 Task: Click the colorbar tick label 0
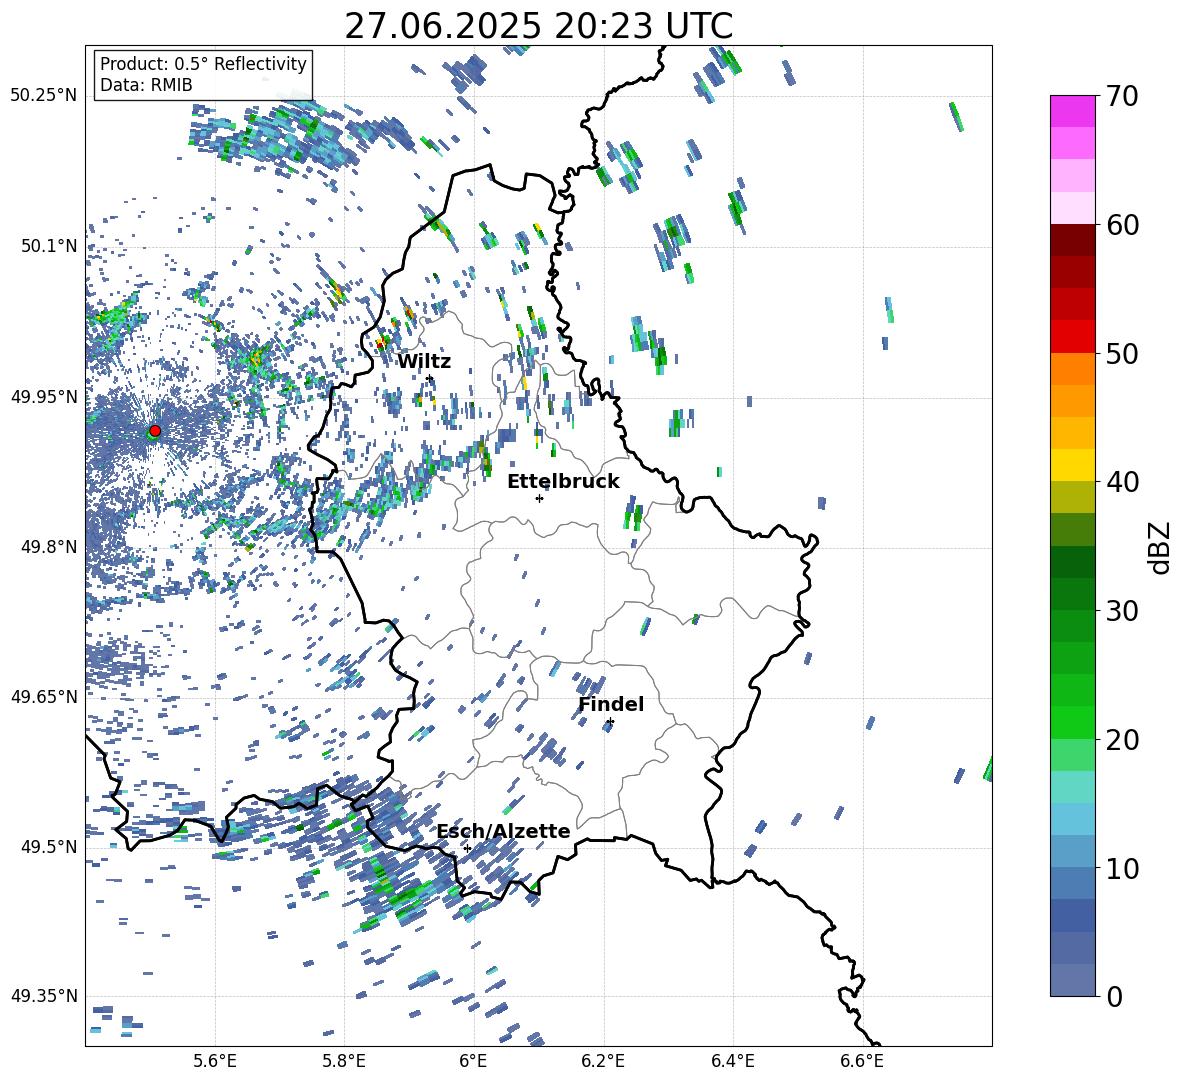1114,997
